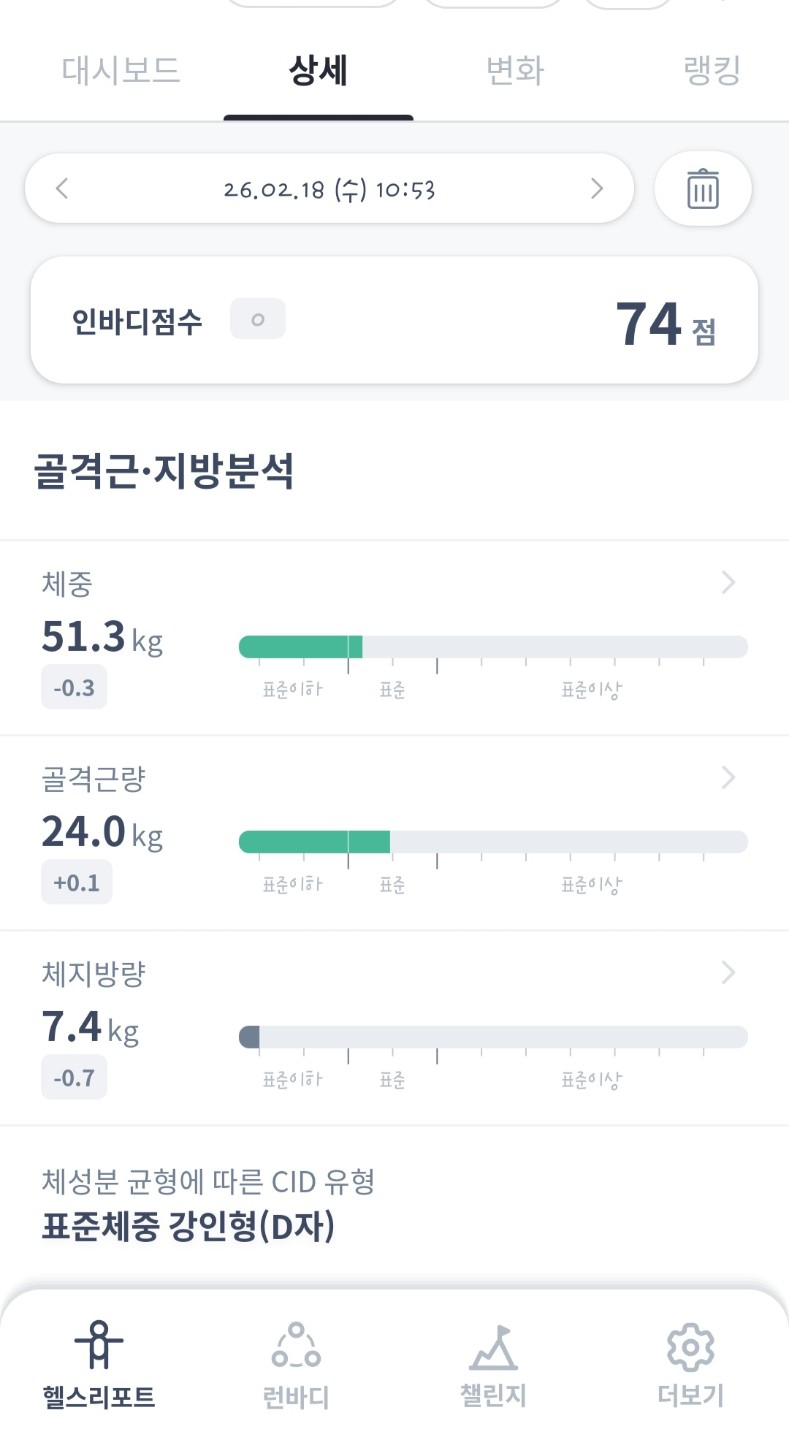Go to the next measurement date arrow
This screenshot has height=1440, width=789.
(x=597, y=188)
